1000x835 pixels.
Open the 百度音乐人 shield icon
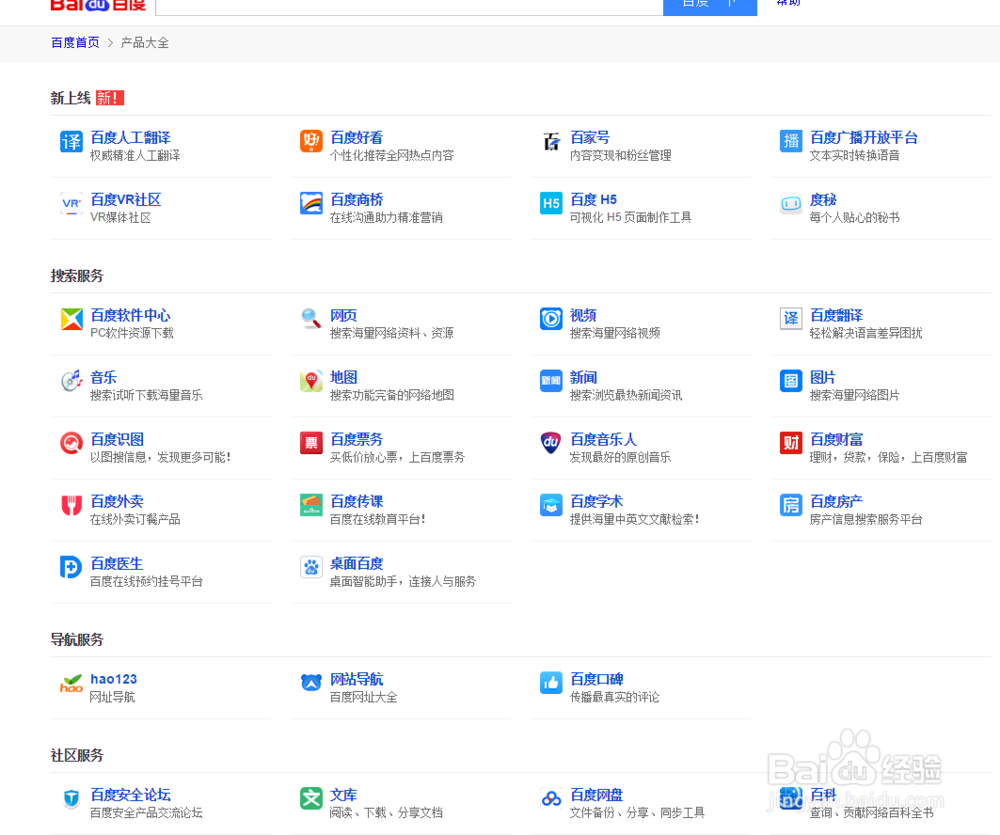click(x=551, y=443)
